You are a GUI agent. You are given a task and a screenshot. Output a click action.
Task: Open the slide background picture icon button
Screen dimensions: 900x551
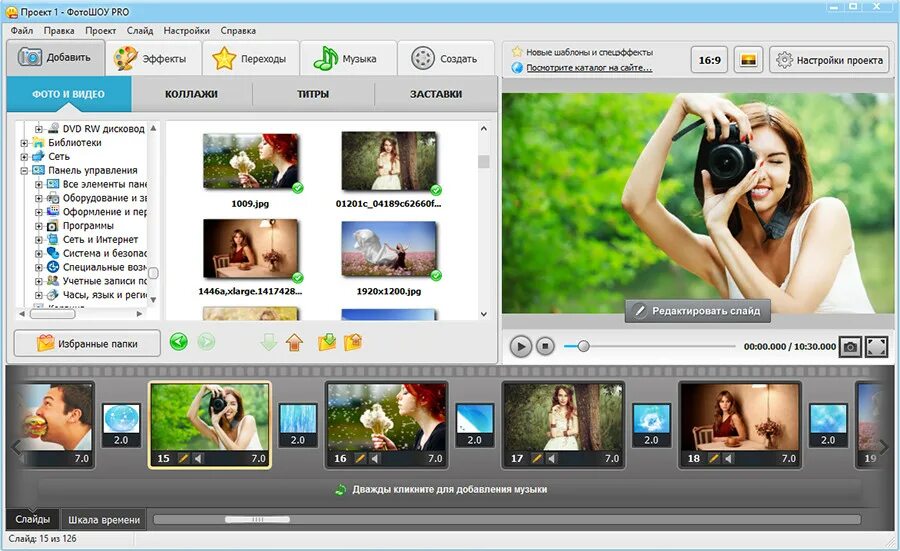point(748,60)
